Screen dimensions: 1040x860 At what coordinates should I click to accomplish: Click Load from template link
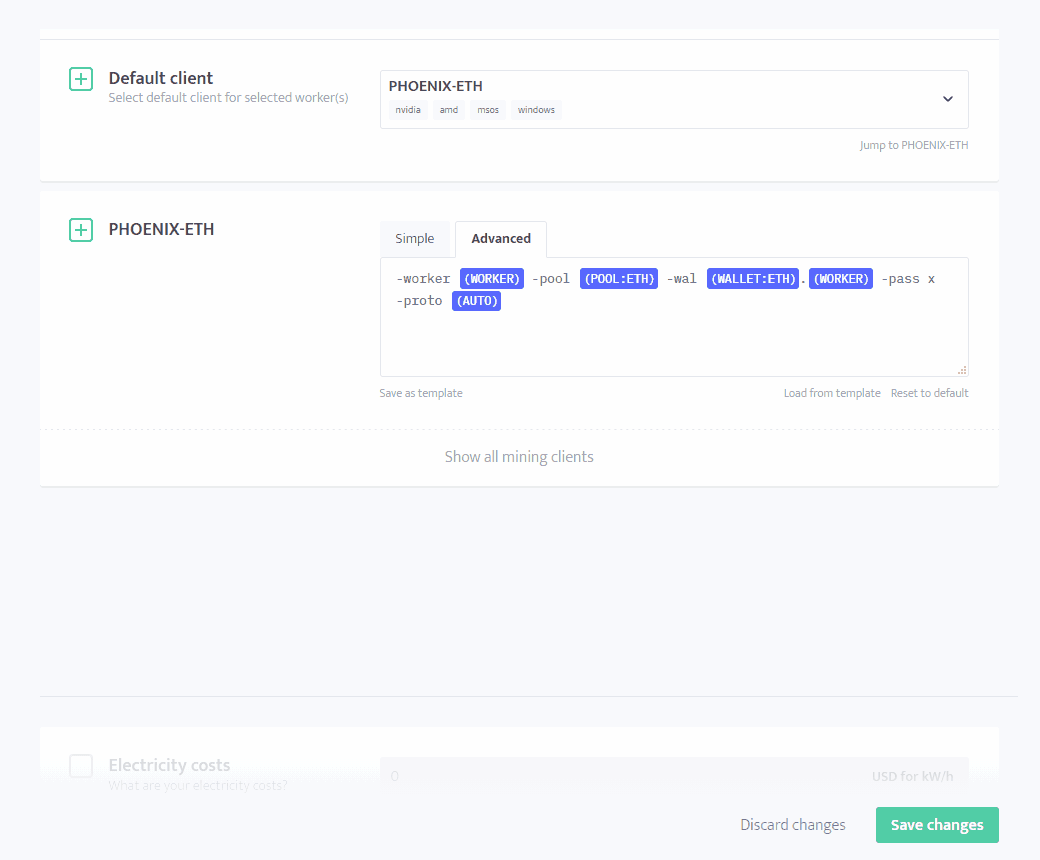[x=832, y=393]
